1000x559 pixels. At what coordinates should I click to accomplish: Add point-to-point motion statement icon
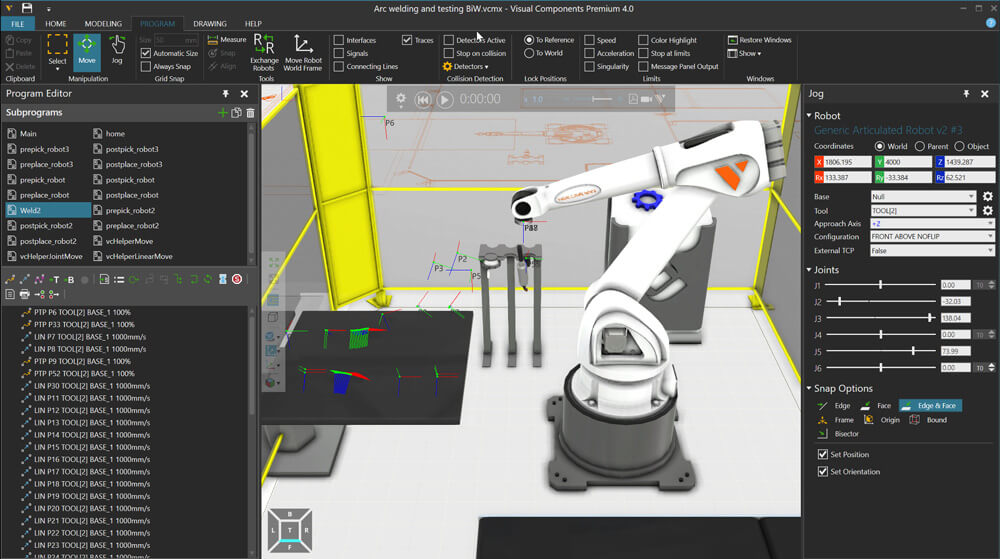point(10,279)
